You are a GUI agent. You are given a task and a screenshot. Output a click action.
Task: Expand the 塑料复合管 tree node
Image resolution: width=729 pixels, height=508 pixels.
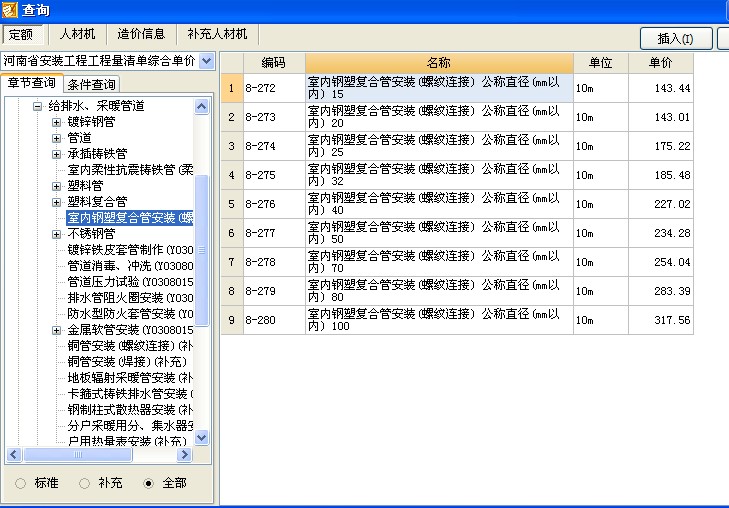click(x=56, y=202)
